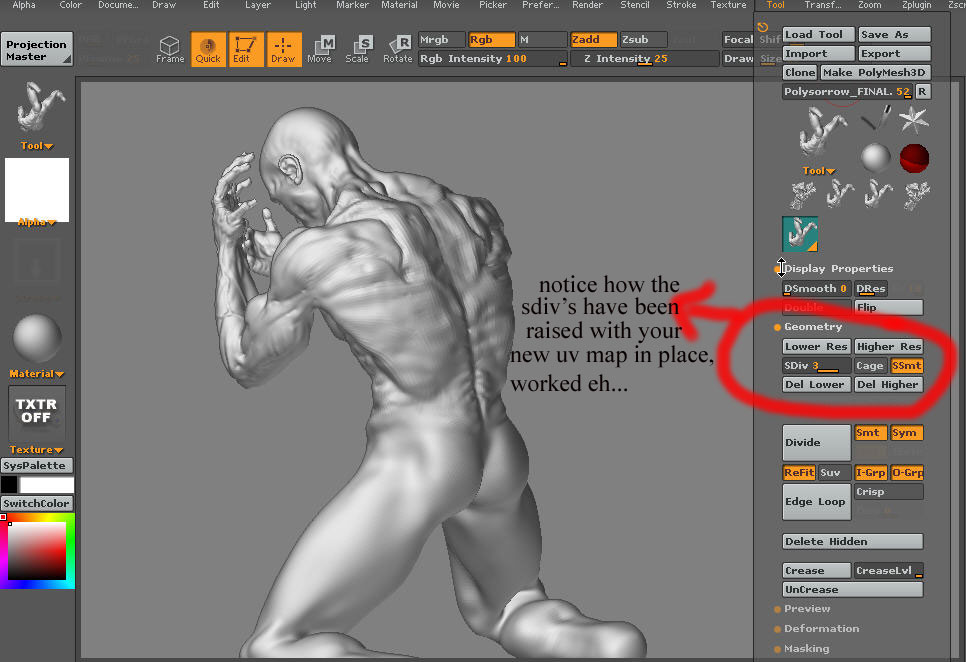
Task: Toggle the I-Grp option
Action: click(x=871, y=472)
